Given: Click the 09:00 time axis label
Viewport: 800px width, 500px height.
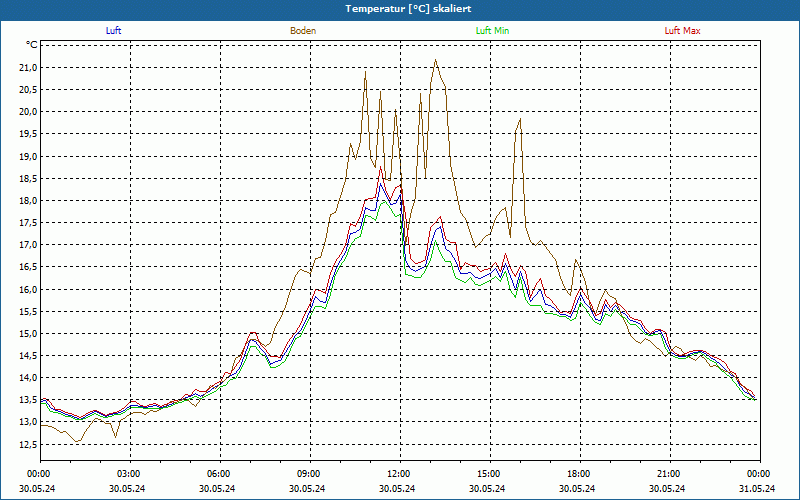Looking at the screenshot, I should (x=309, y=474).
